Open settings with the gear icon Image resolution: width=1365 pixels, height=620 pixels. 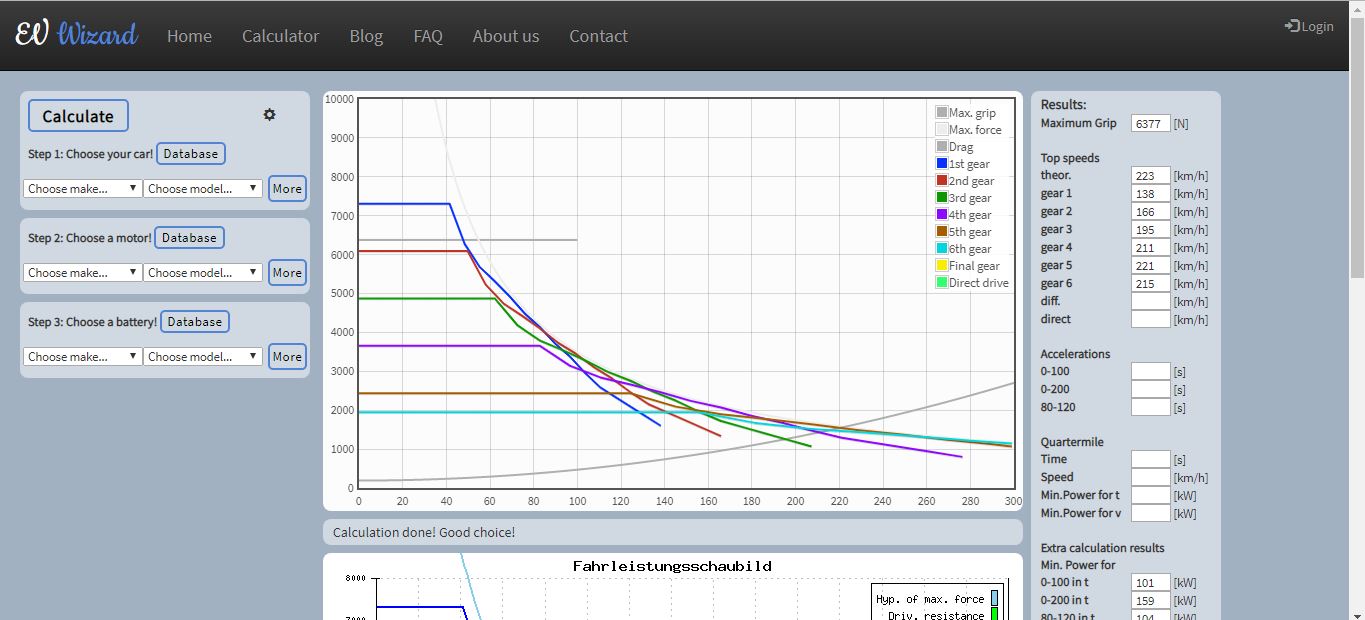pyautogui.click(x=268, y=114)
